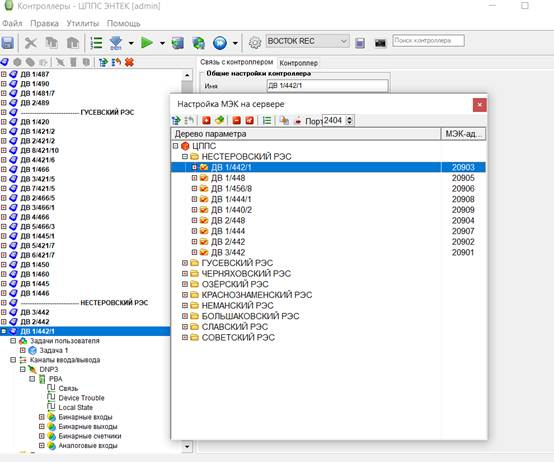Click the scissors Cut icon
The image size is (554, 462).
pos(31,43)
